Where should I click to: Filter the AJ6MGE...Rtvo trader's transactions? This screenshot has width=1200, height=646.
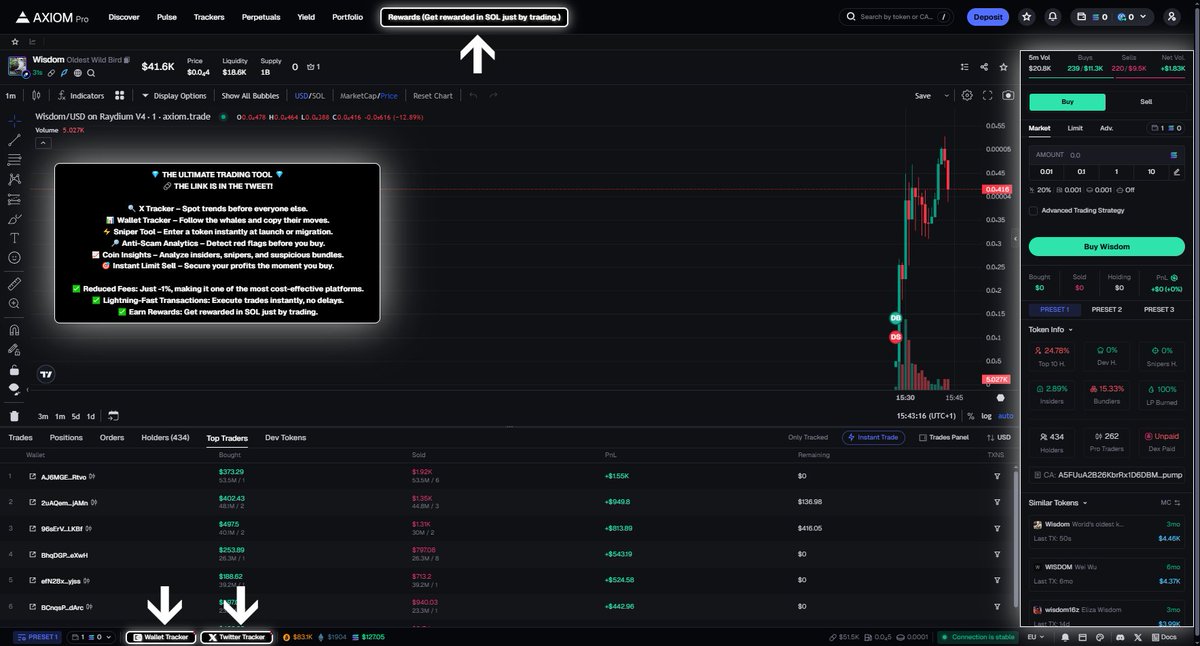pyautogui.click(x=996, y=476)
